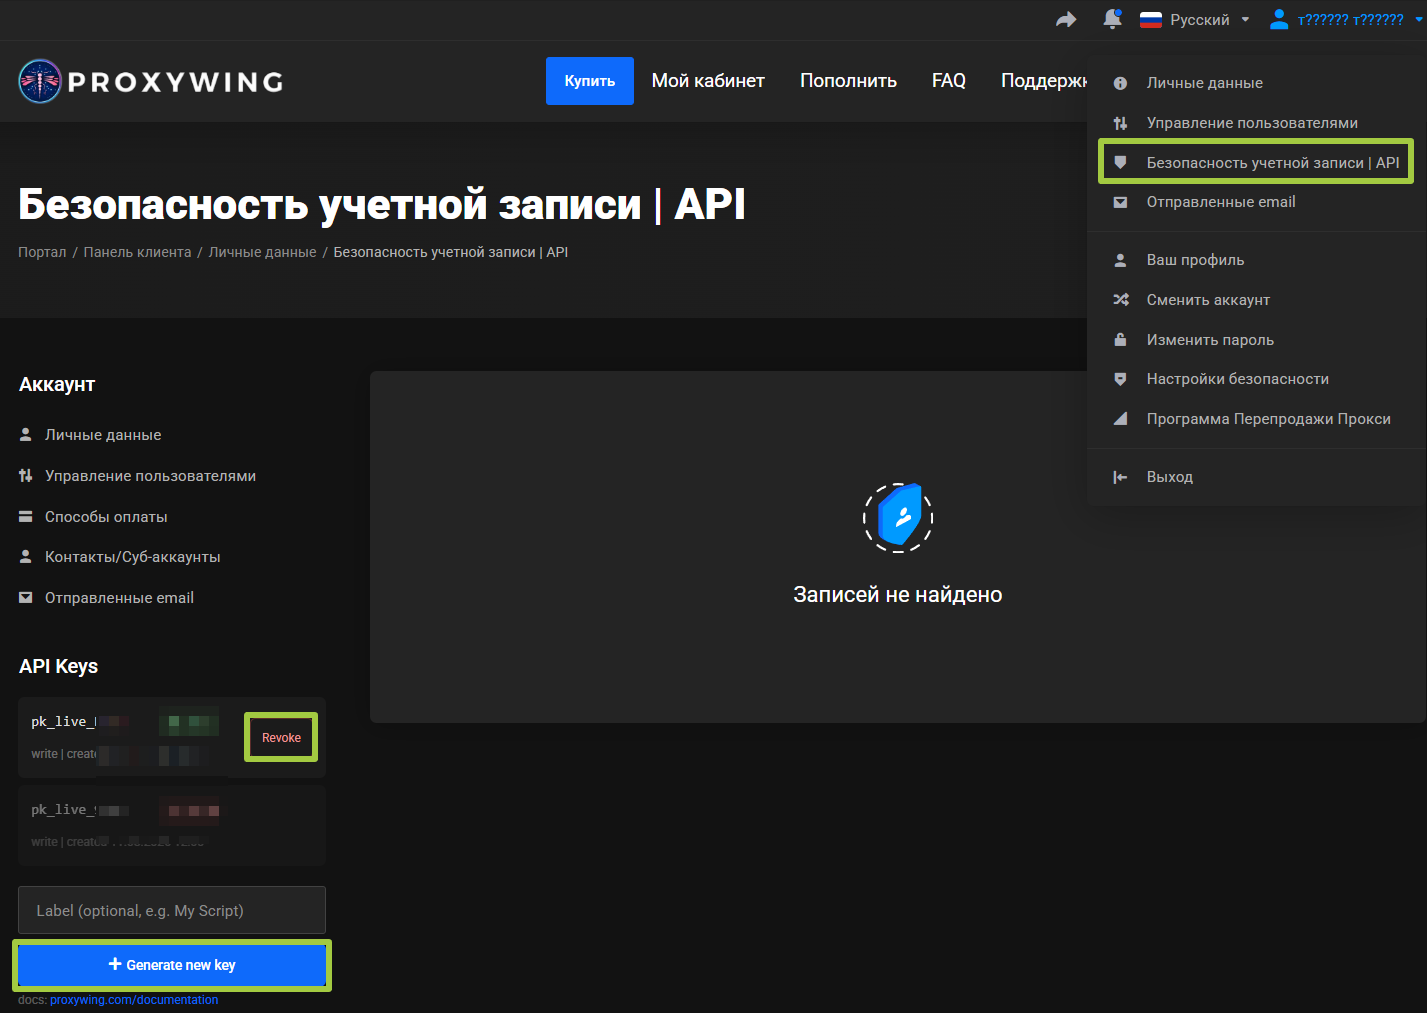Click sliders icon beside Управление пользователями in dropdown

tap(1121, 123)
